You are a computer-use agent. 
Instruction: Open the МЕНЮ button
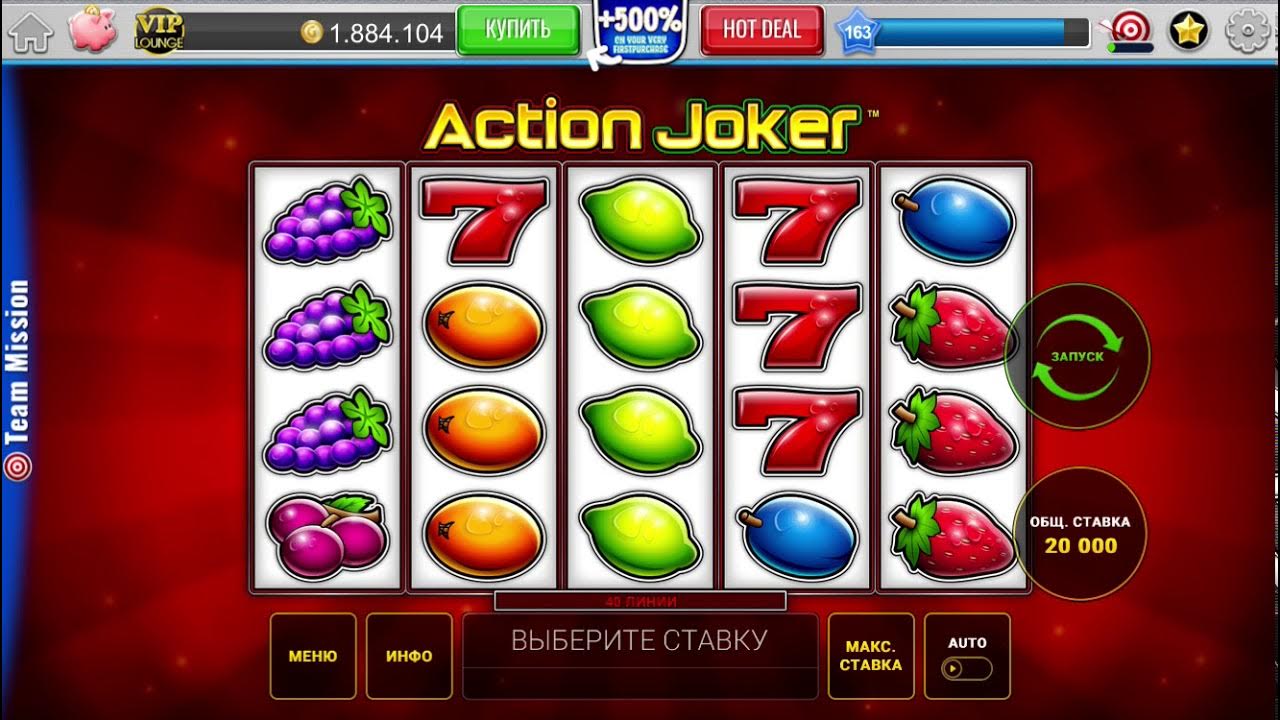click(313, 656)
